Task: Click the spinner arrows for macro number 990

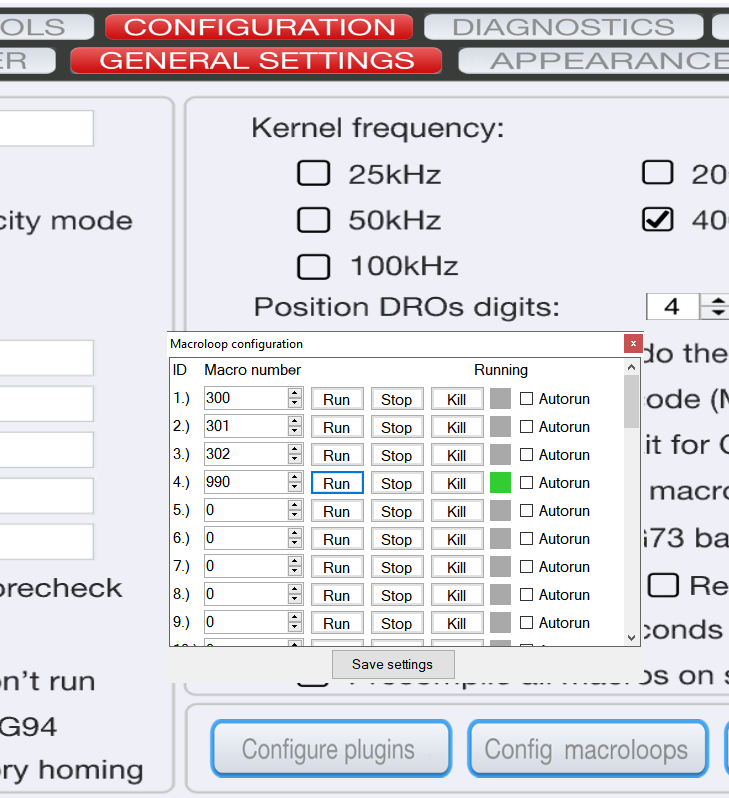Action: coord(295,483)
